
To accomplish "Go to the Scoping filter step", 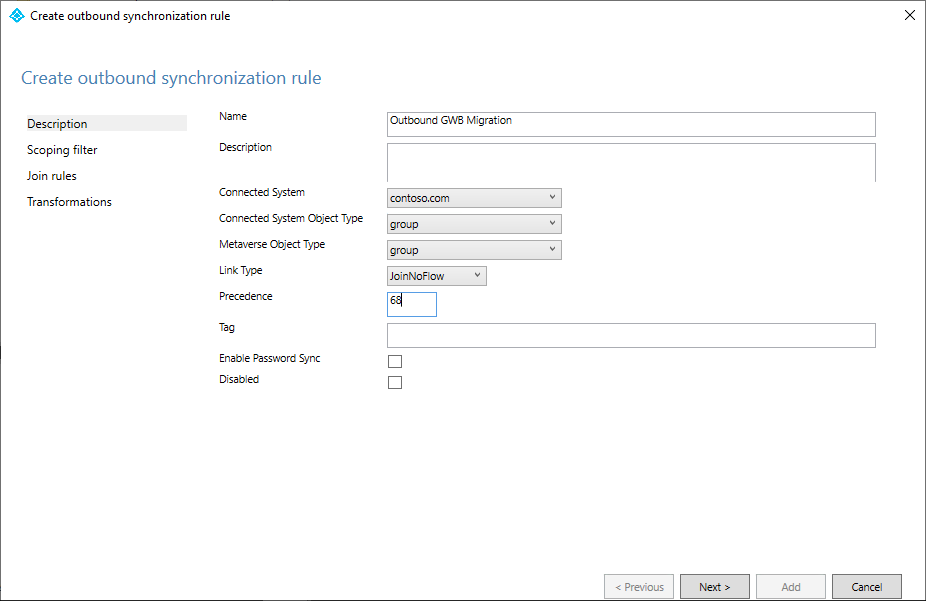I will (x=62, y=150).
